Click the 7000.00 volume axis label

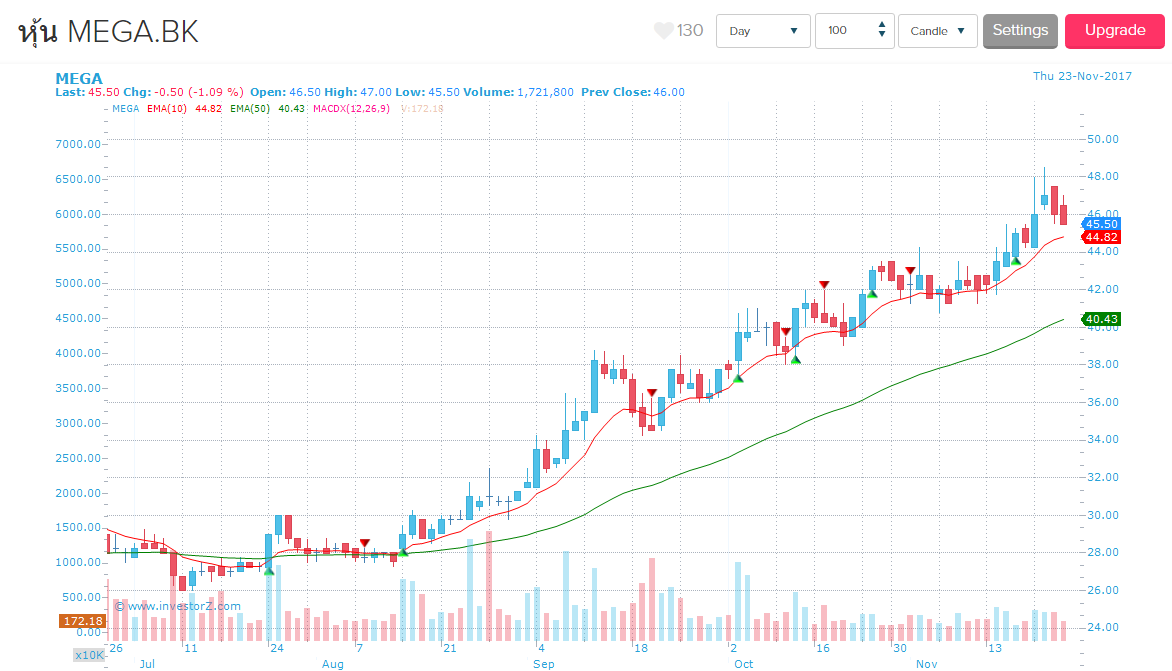point(78,143)
